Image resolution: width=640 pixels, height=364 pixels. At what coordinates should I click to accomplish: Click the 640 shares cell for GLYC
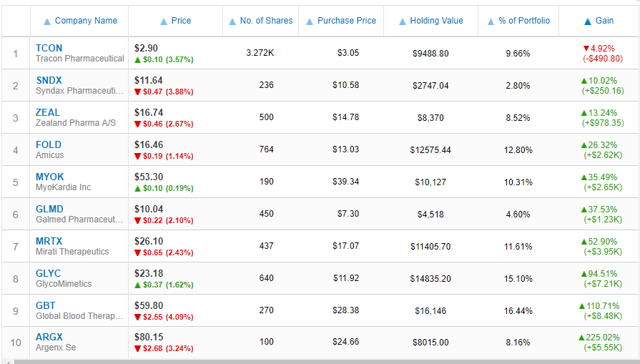click(266, 278)
